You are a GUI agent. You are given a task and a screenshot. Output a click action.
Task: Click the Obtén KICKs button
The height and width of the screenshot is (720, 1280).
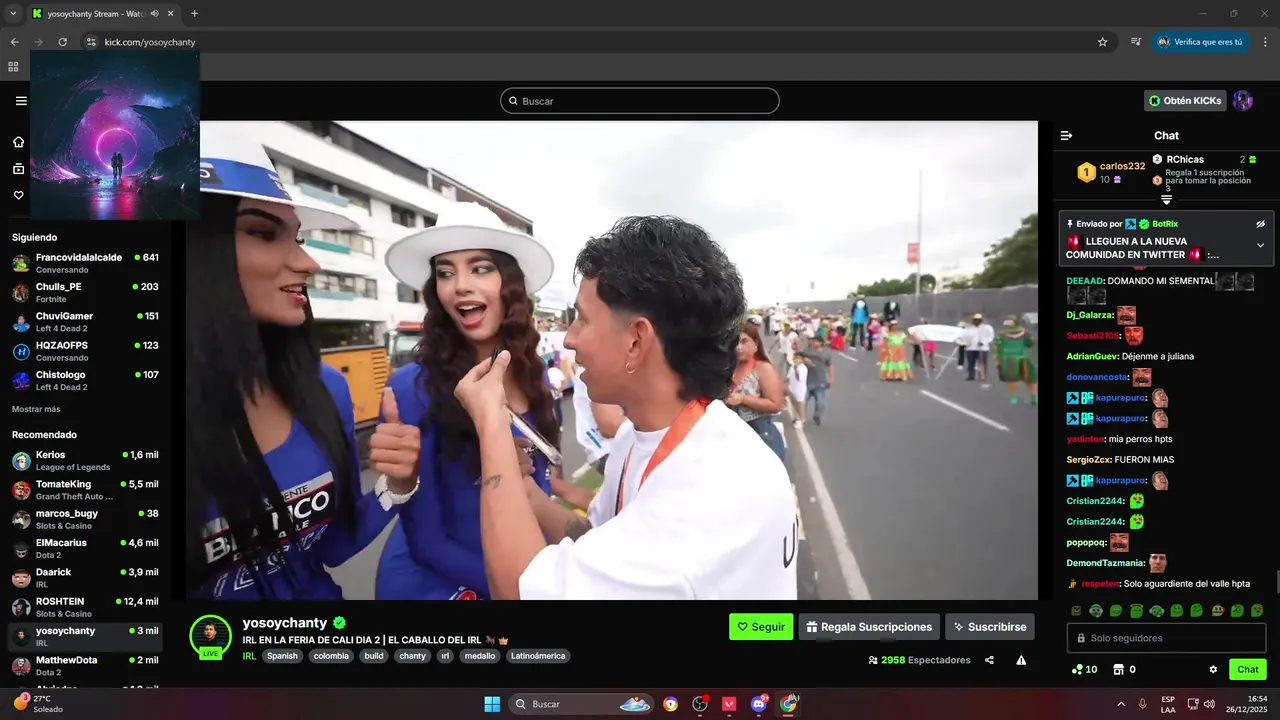(x=1185, y=101)
